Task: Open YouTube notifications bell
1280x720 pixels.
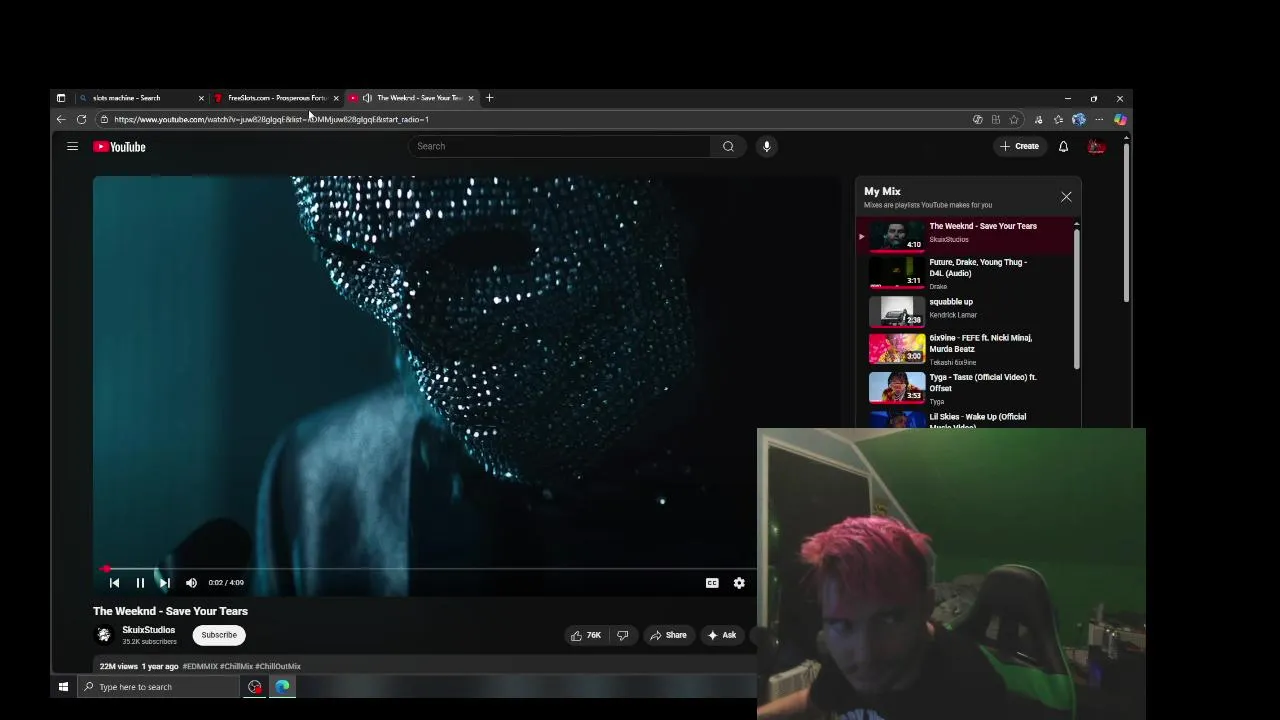Action: click(1063, 146)
